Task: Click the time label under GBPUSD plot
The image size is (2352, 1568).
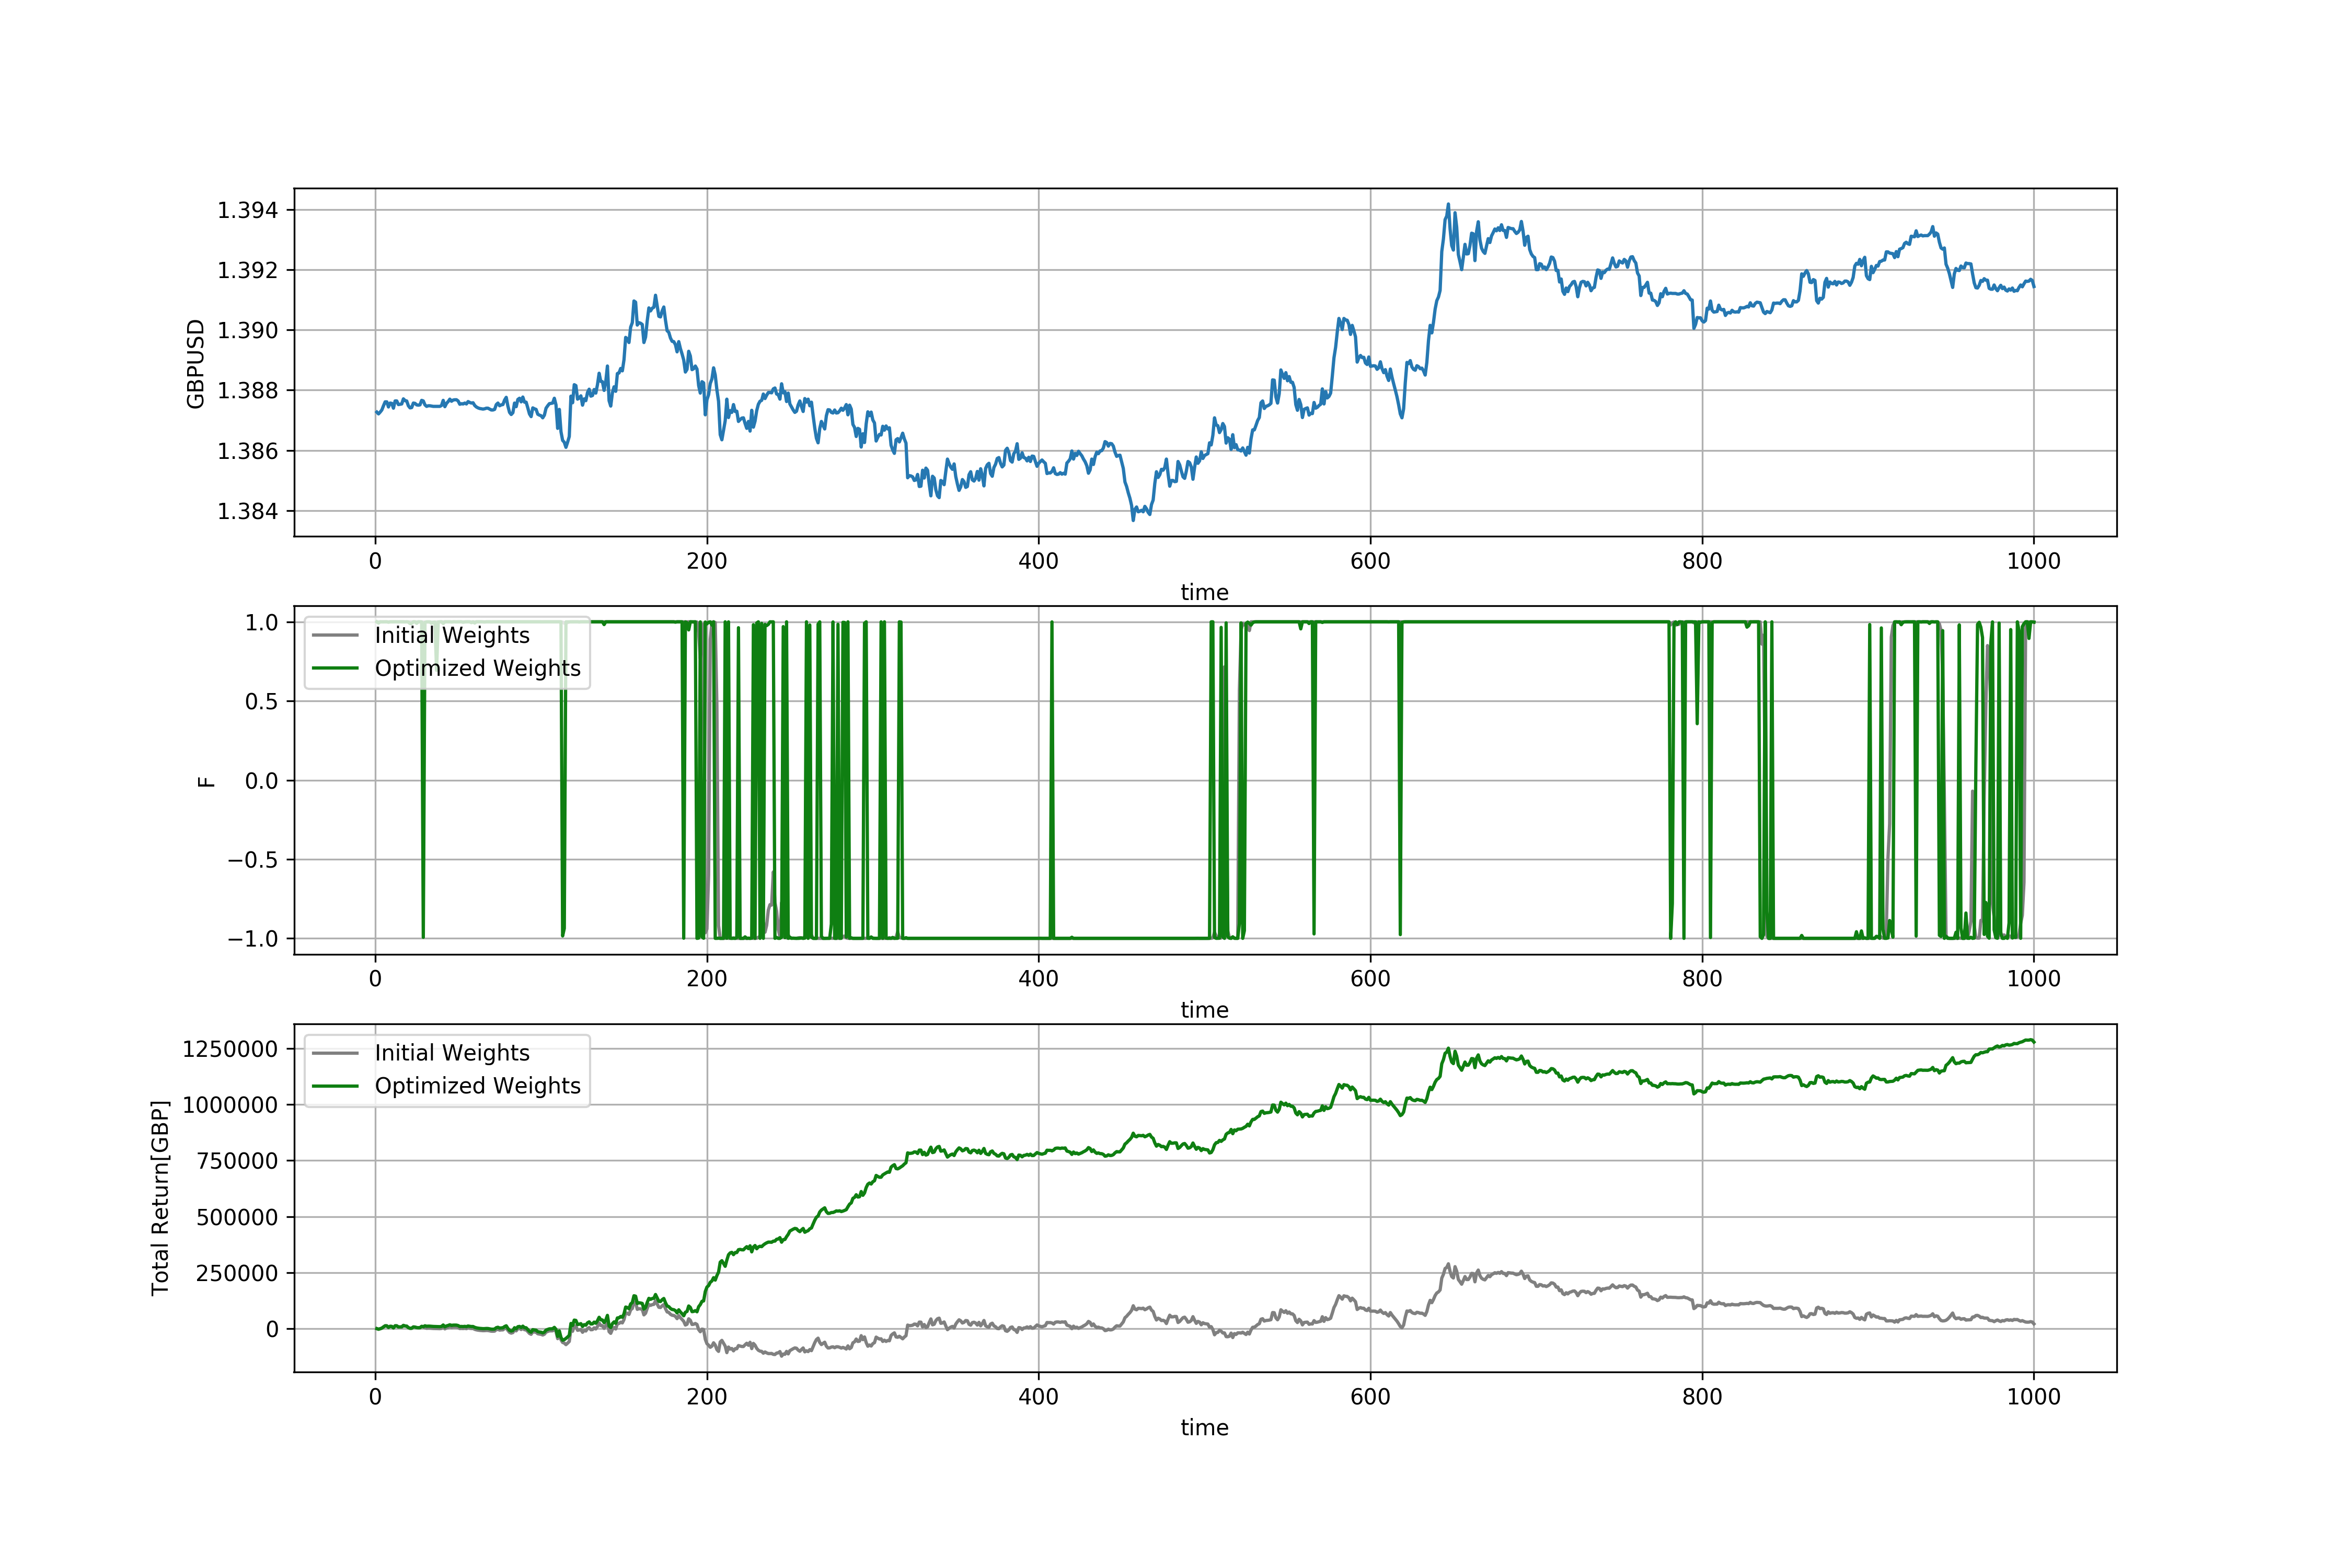Action: pos(1205,592)
